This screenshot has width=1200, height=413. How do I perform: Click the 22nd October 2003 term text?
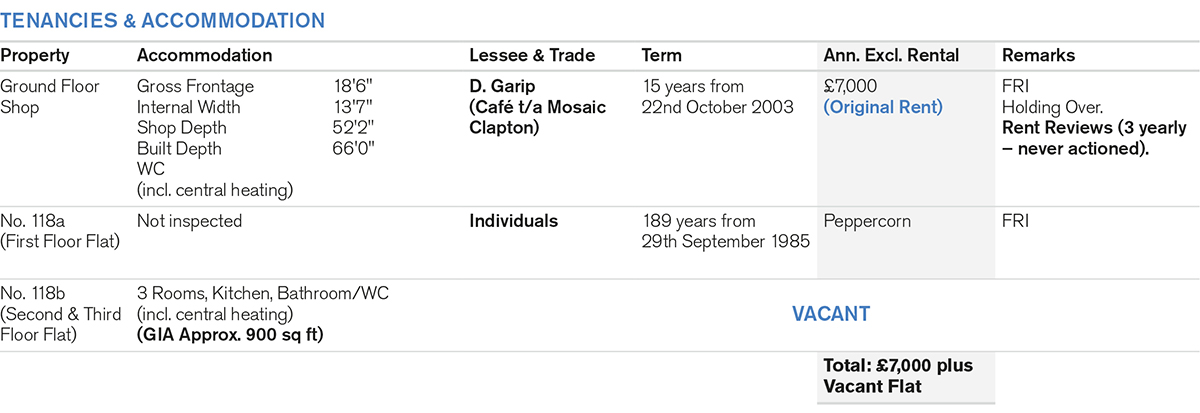click(x=716, y=107)
